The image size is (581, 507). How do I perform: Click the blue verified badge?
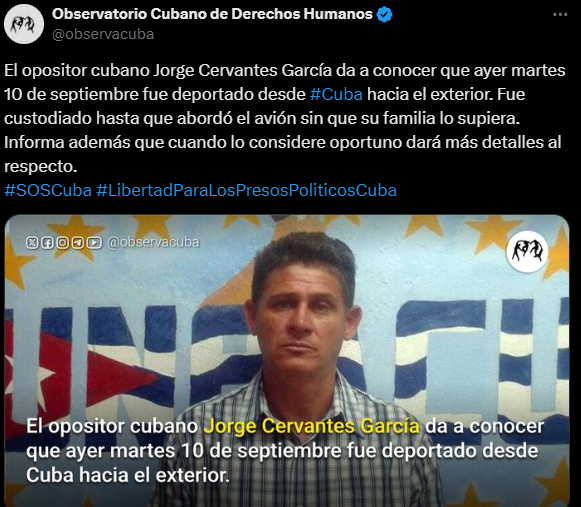[384, 14]
